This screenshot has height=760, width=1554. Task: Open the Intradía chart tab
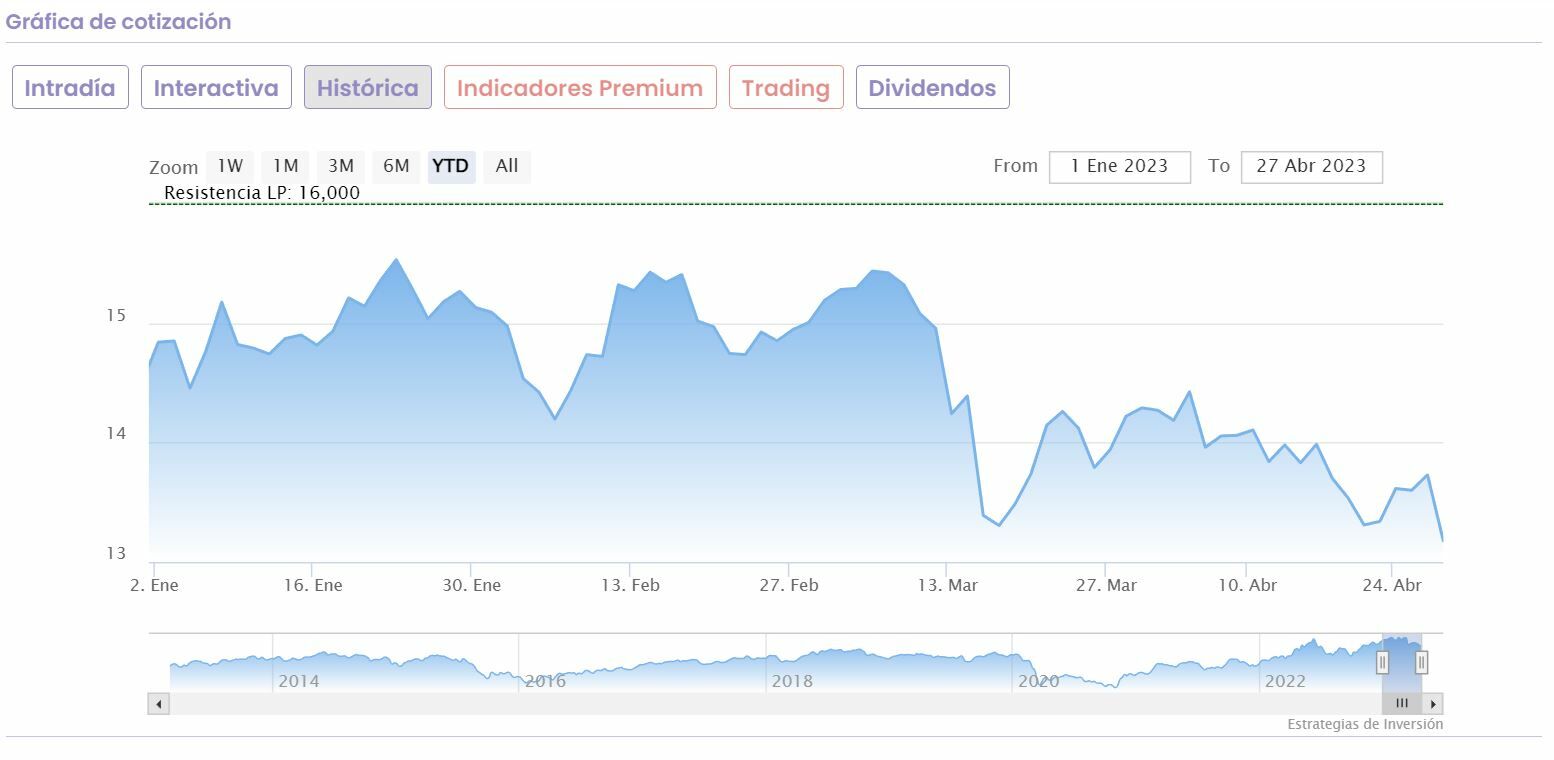[70, 88]
